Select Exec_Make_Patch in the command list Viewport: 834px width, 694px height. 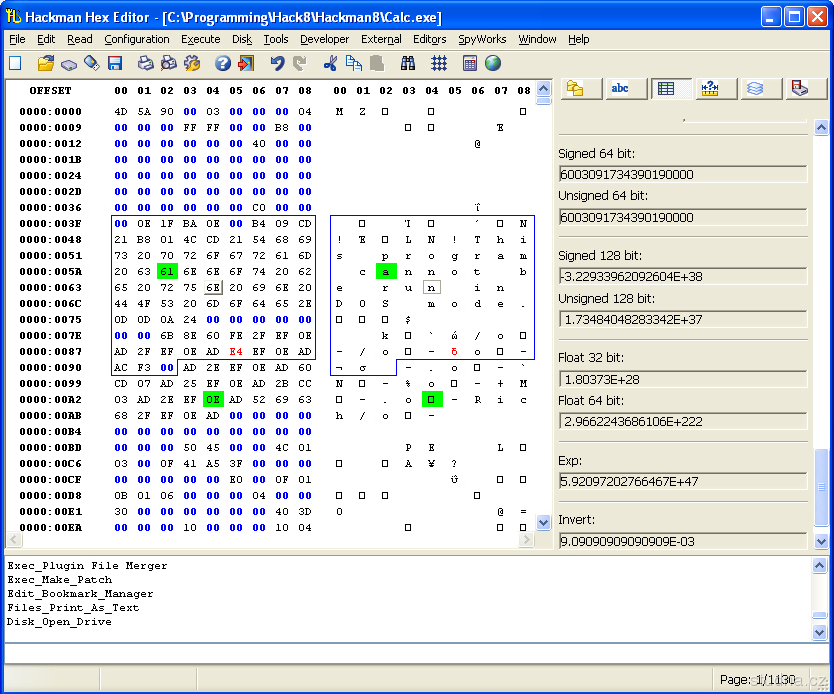60,580
